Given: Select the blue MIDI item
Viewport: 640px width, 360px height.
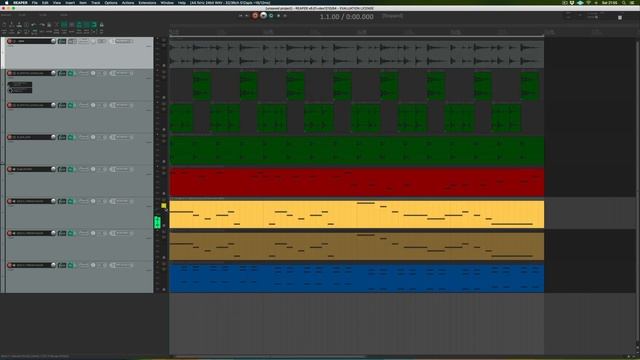Looking at the screenshot, I should pyautogui.click(x=356, y=278).
